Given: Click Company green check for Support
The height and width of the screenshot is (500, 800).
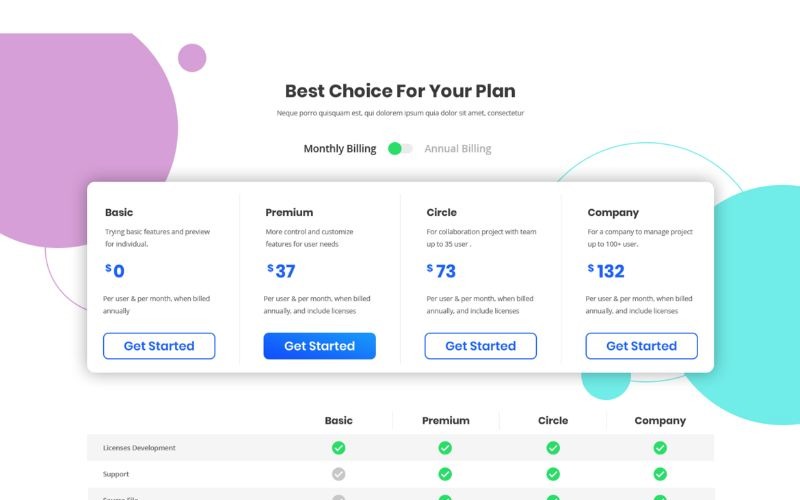Looking at the screenshot, I should (660, 474).
